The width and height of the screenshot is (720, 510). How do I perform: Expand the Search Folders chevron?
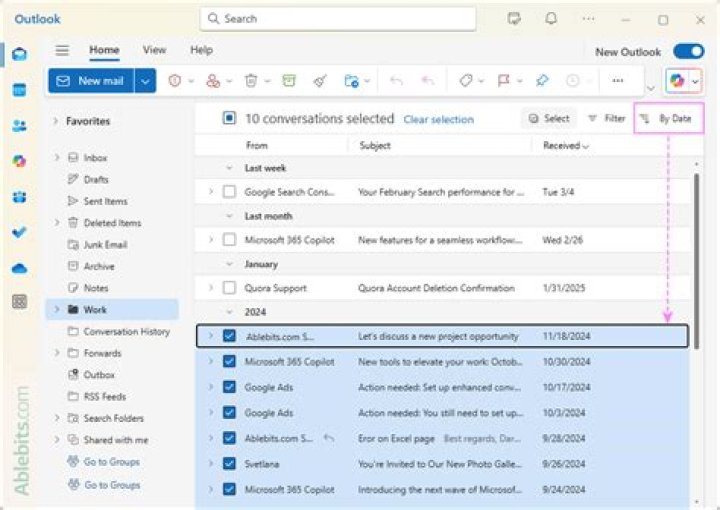pos(56,418)
